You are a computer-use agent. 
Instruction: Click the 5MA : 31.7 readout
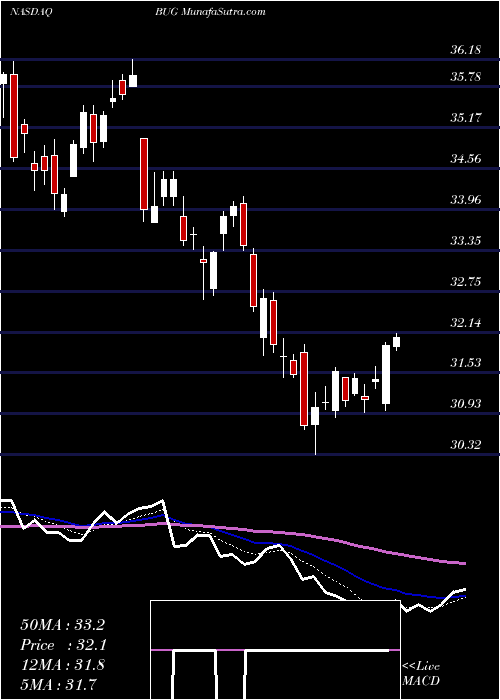[58, 684]
